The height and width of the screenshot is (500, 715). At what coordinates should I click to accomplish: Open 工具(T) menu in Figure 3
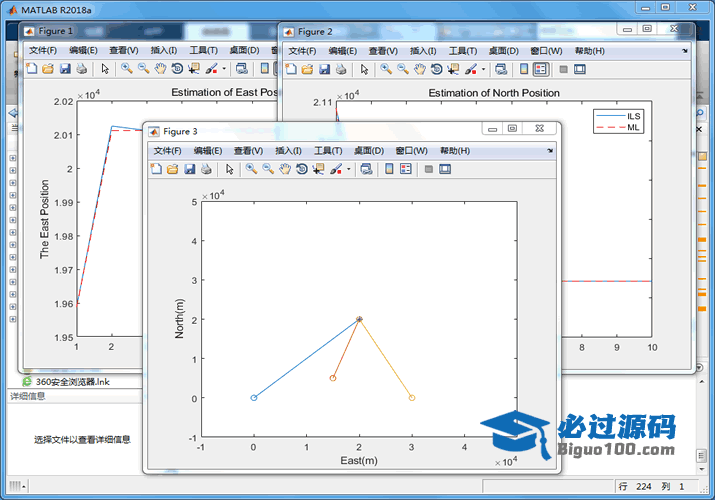click(328, 151)
